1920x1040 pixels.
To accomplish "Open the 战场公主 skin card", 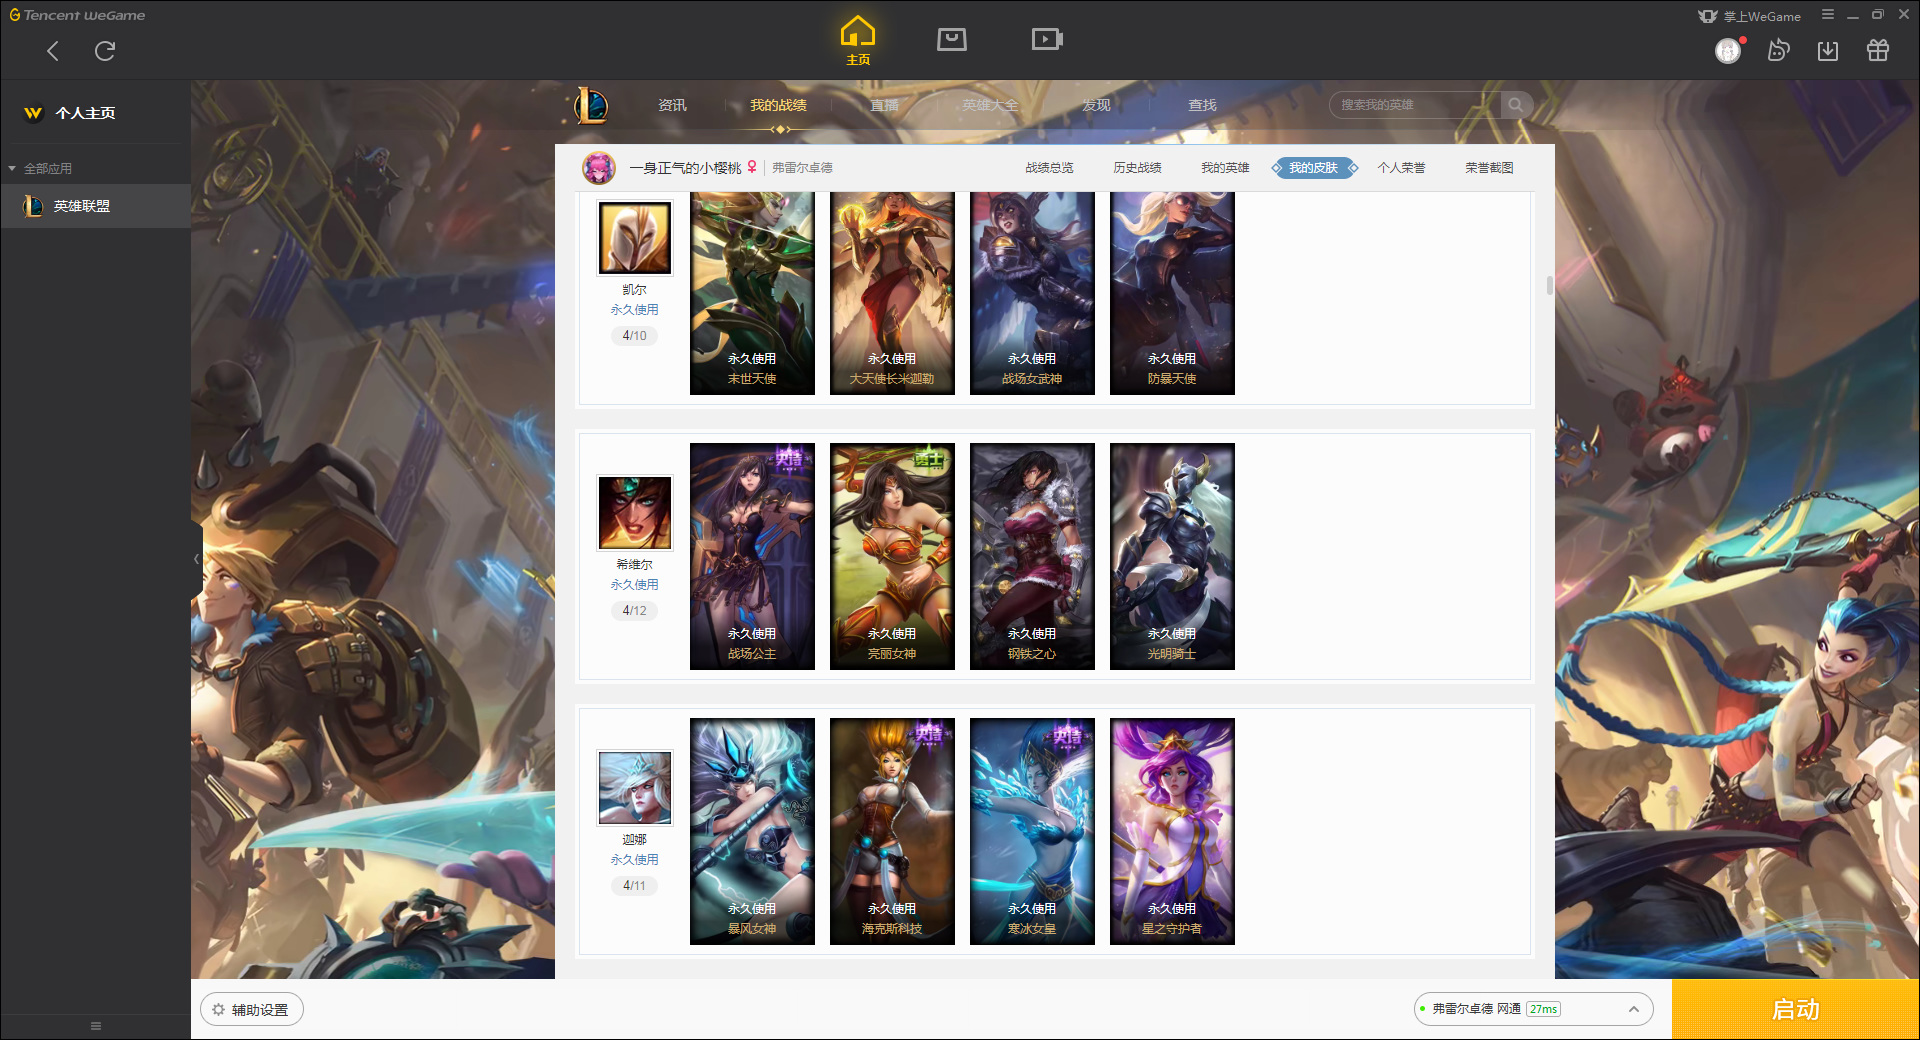I will tap(752, 556).
